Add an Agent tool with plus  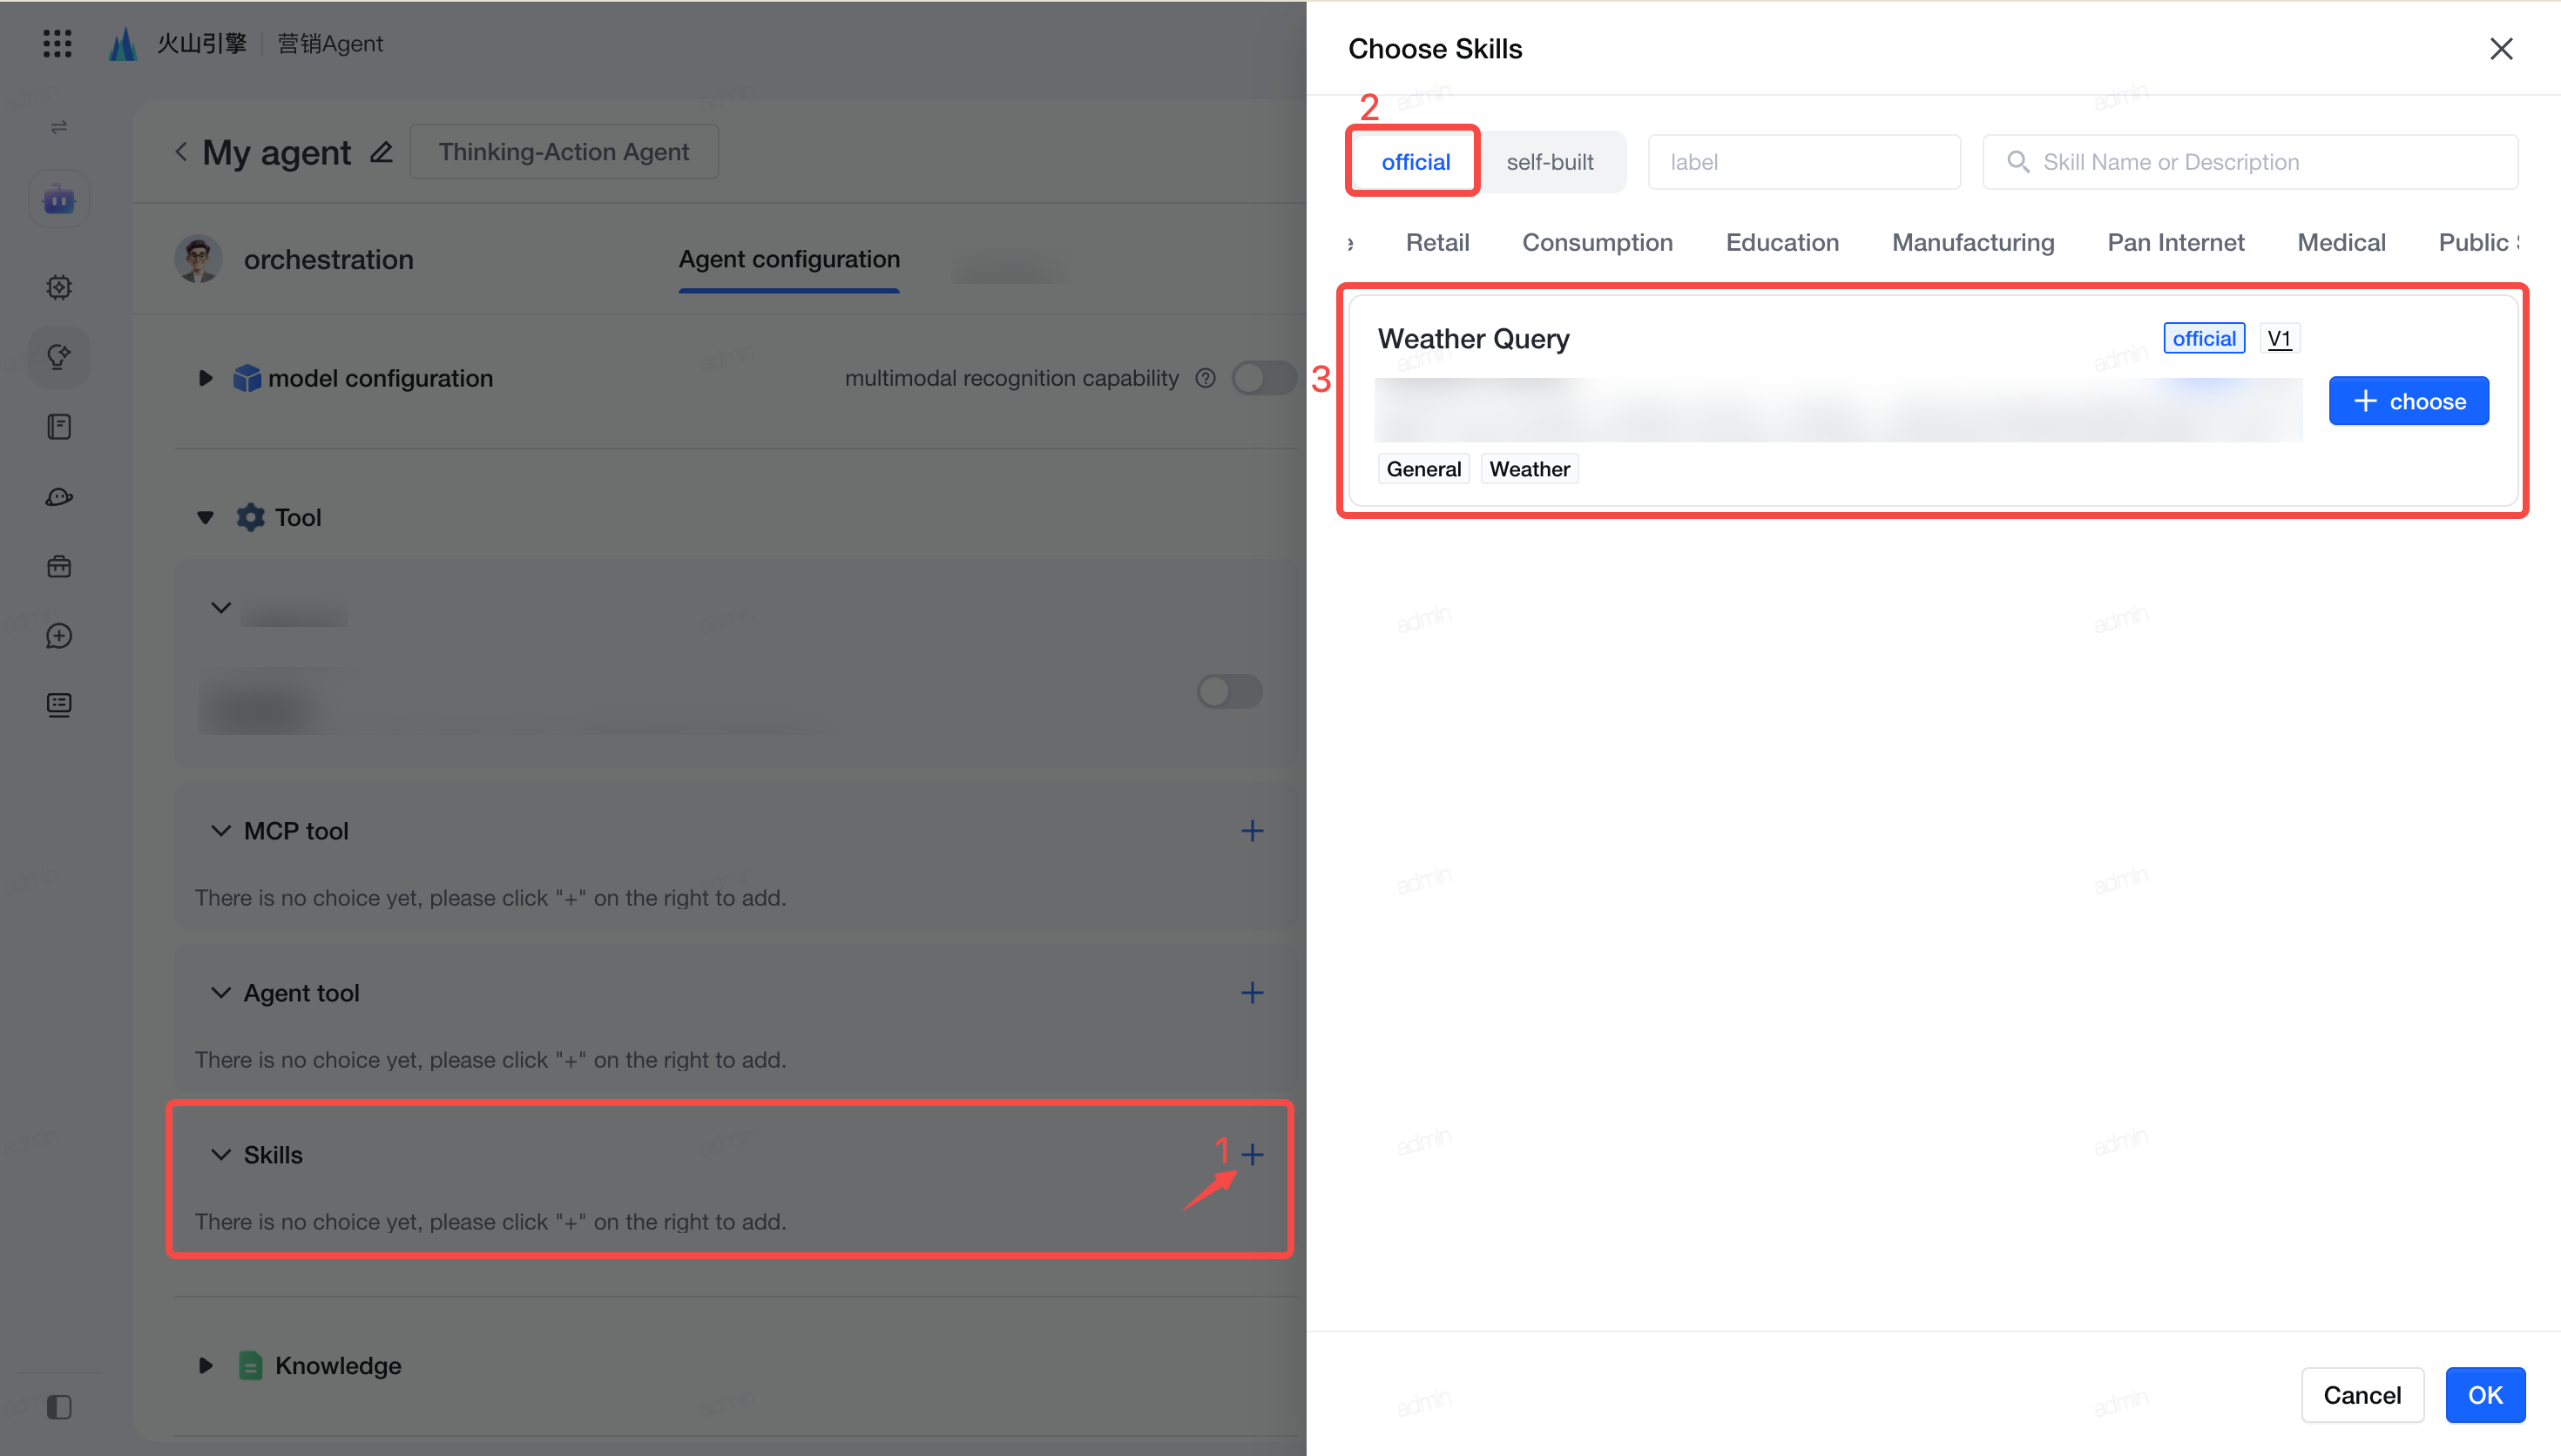[1252, 993]
